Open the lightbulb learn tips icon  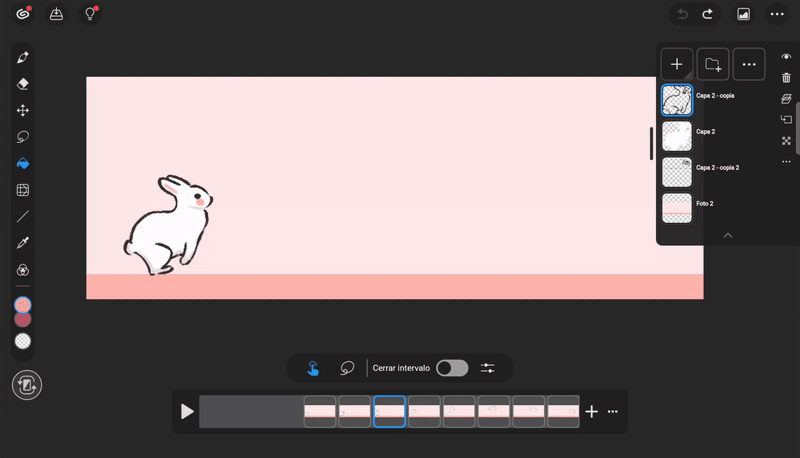(90, 14)
